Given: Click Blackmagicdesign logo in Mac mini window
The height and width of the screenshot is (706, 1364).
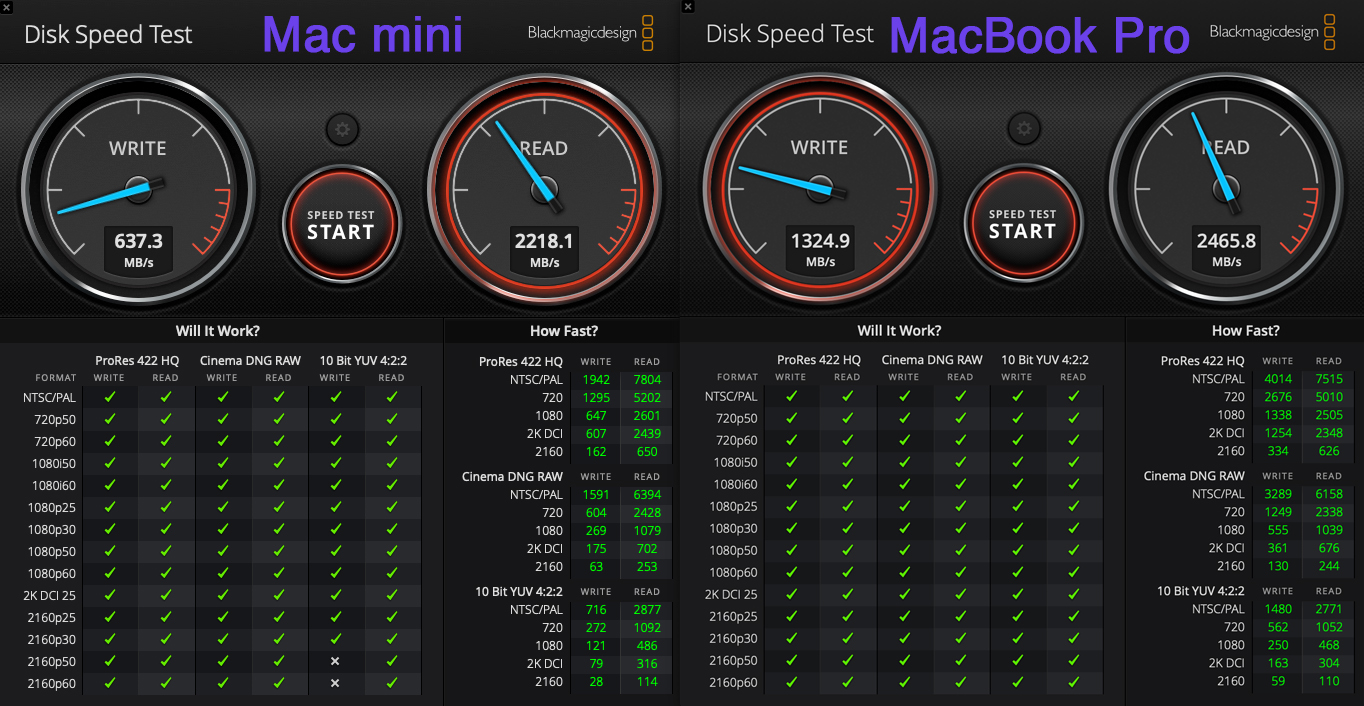Looking at the screenshot, I should click(590, 33).
